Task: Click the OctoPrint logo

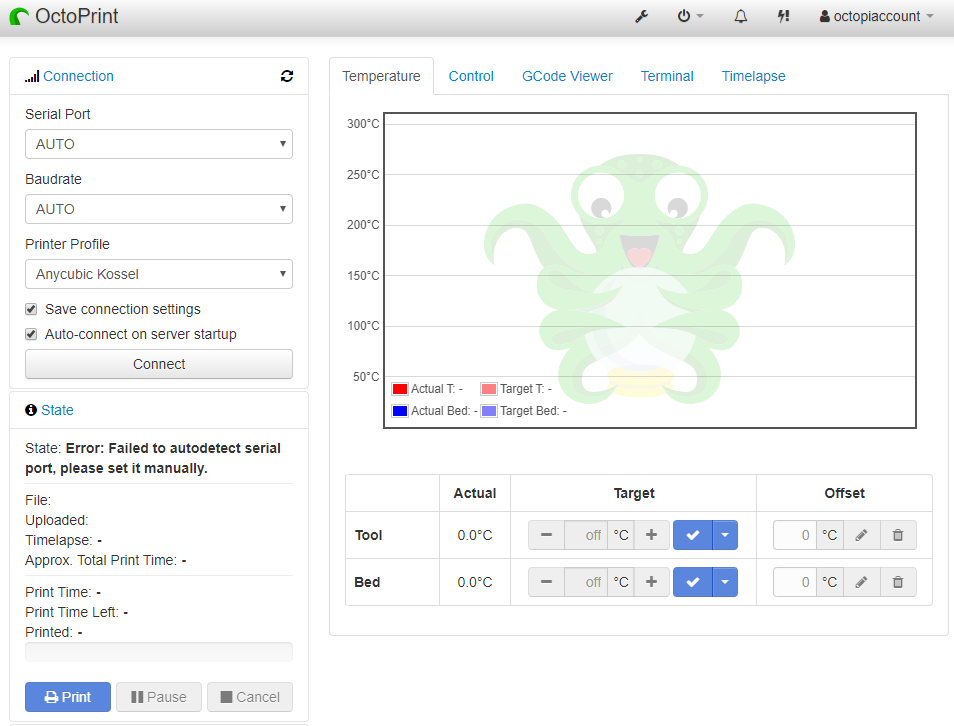Action: pos(64,16)
